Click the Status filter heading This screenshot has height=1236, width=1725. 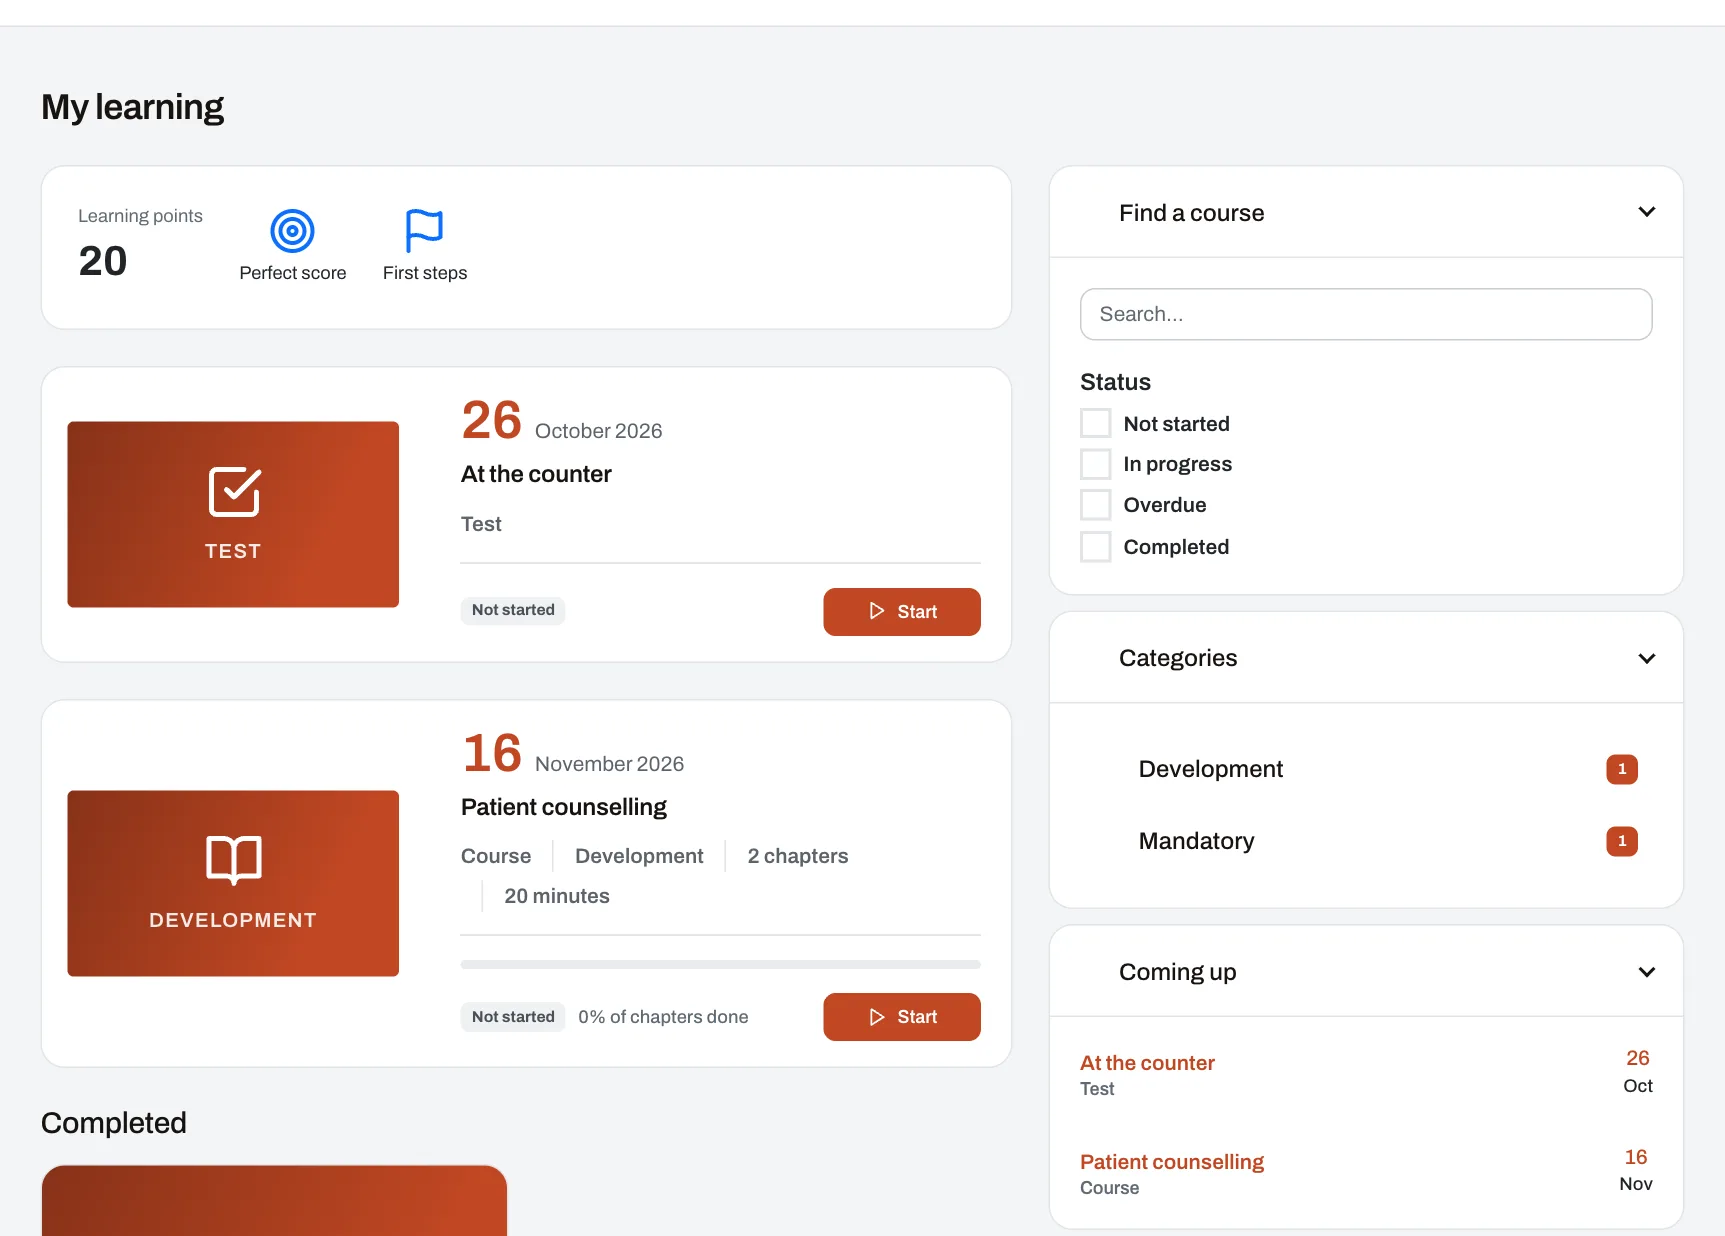tap(1115, 382)
